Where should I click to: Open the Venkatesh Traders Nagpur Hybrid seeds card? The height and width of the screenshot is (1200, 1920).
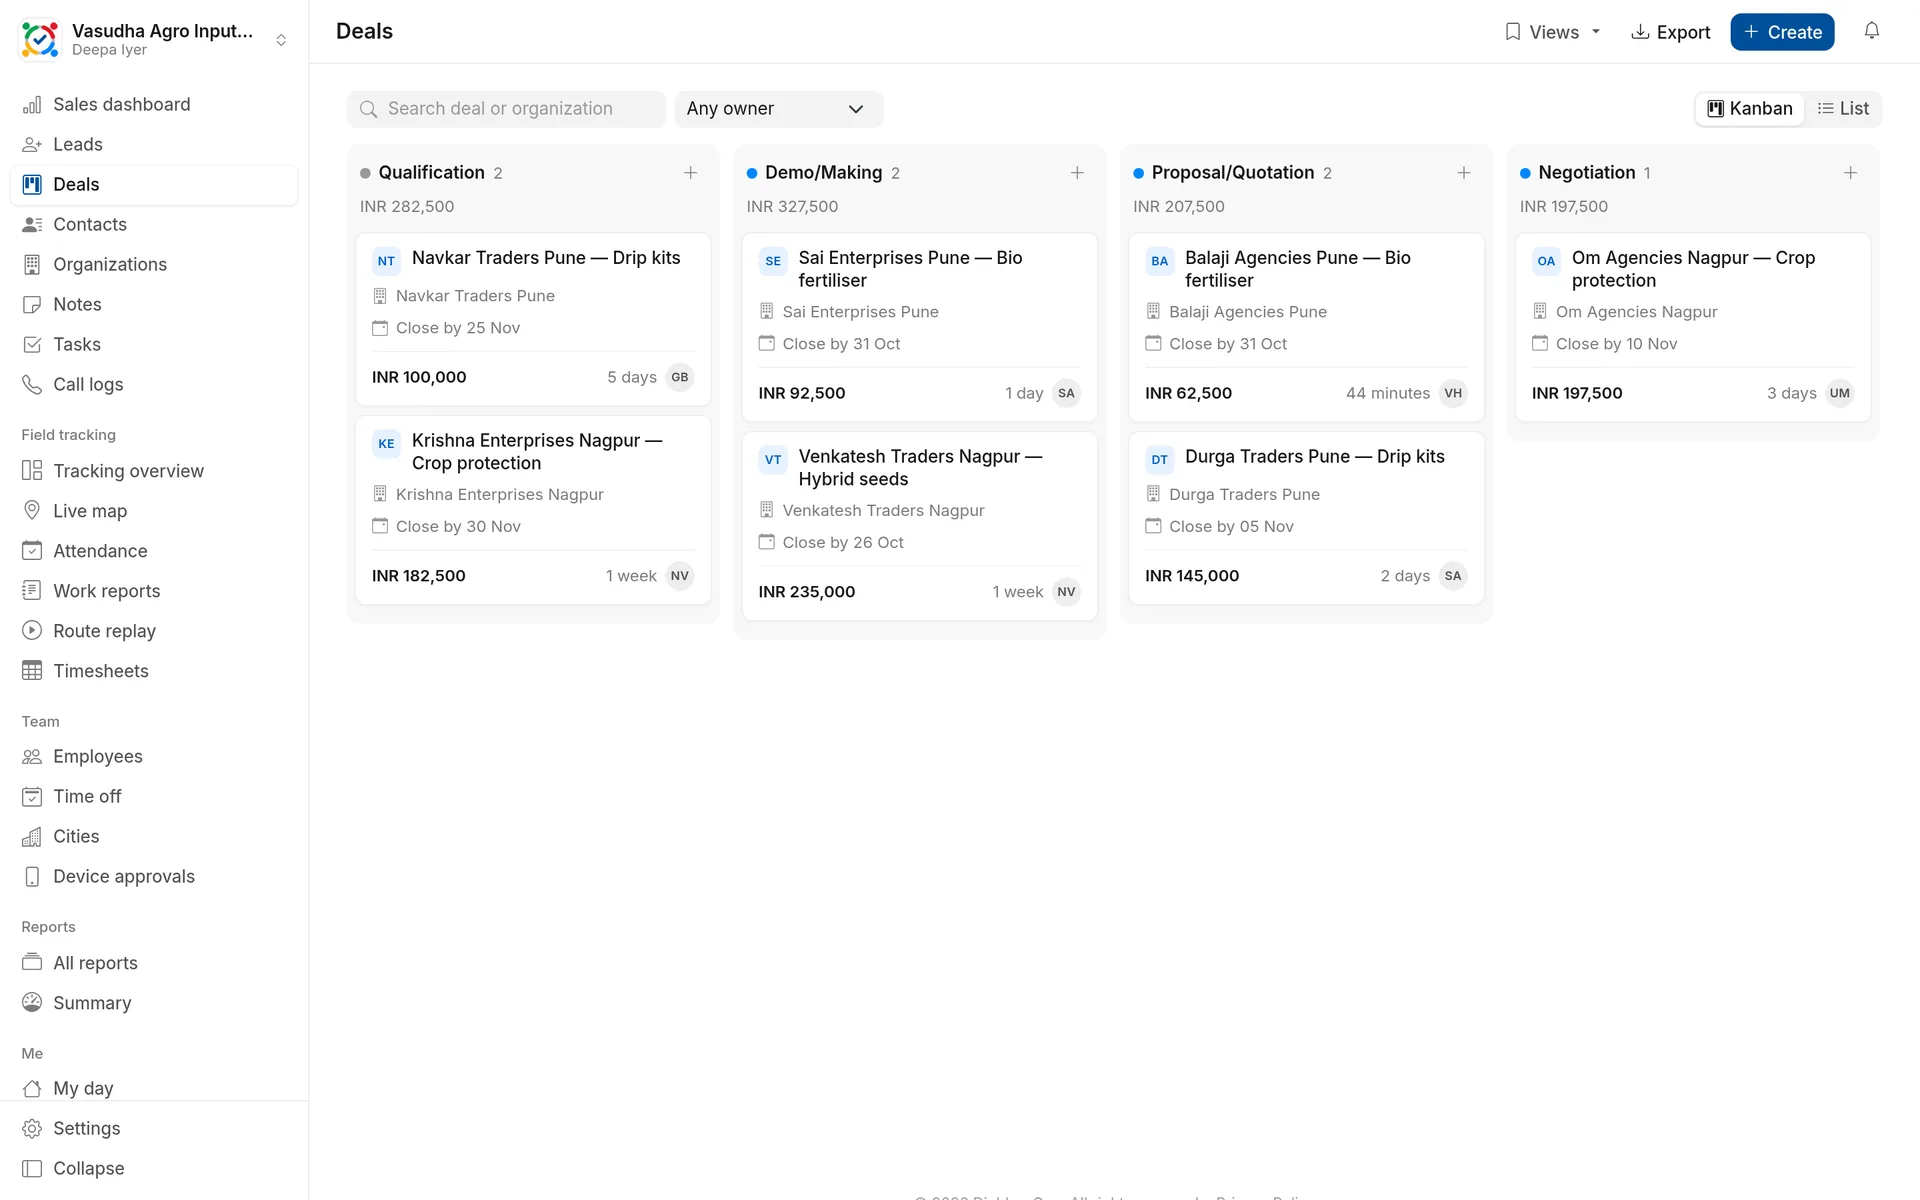(919, 526)
